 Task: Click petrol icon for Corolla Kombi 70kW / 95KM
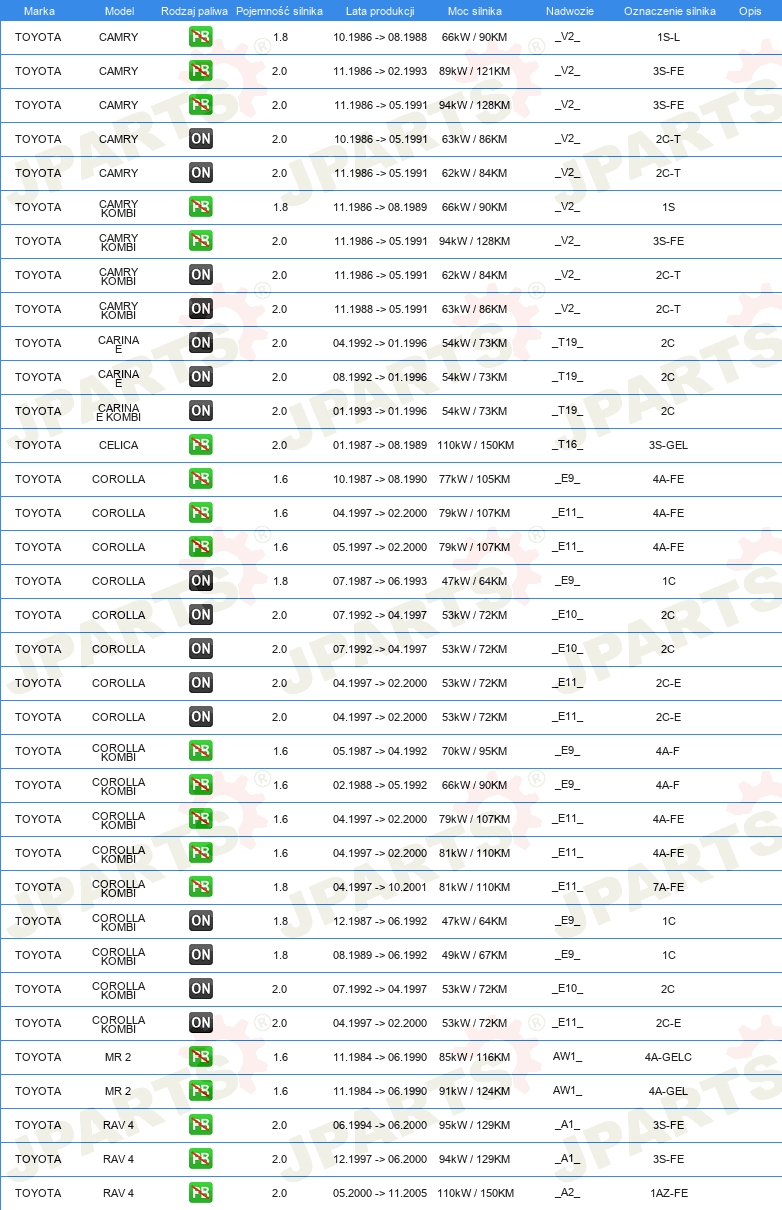(201, 751)
